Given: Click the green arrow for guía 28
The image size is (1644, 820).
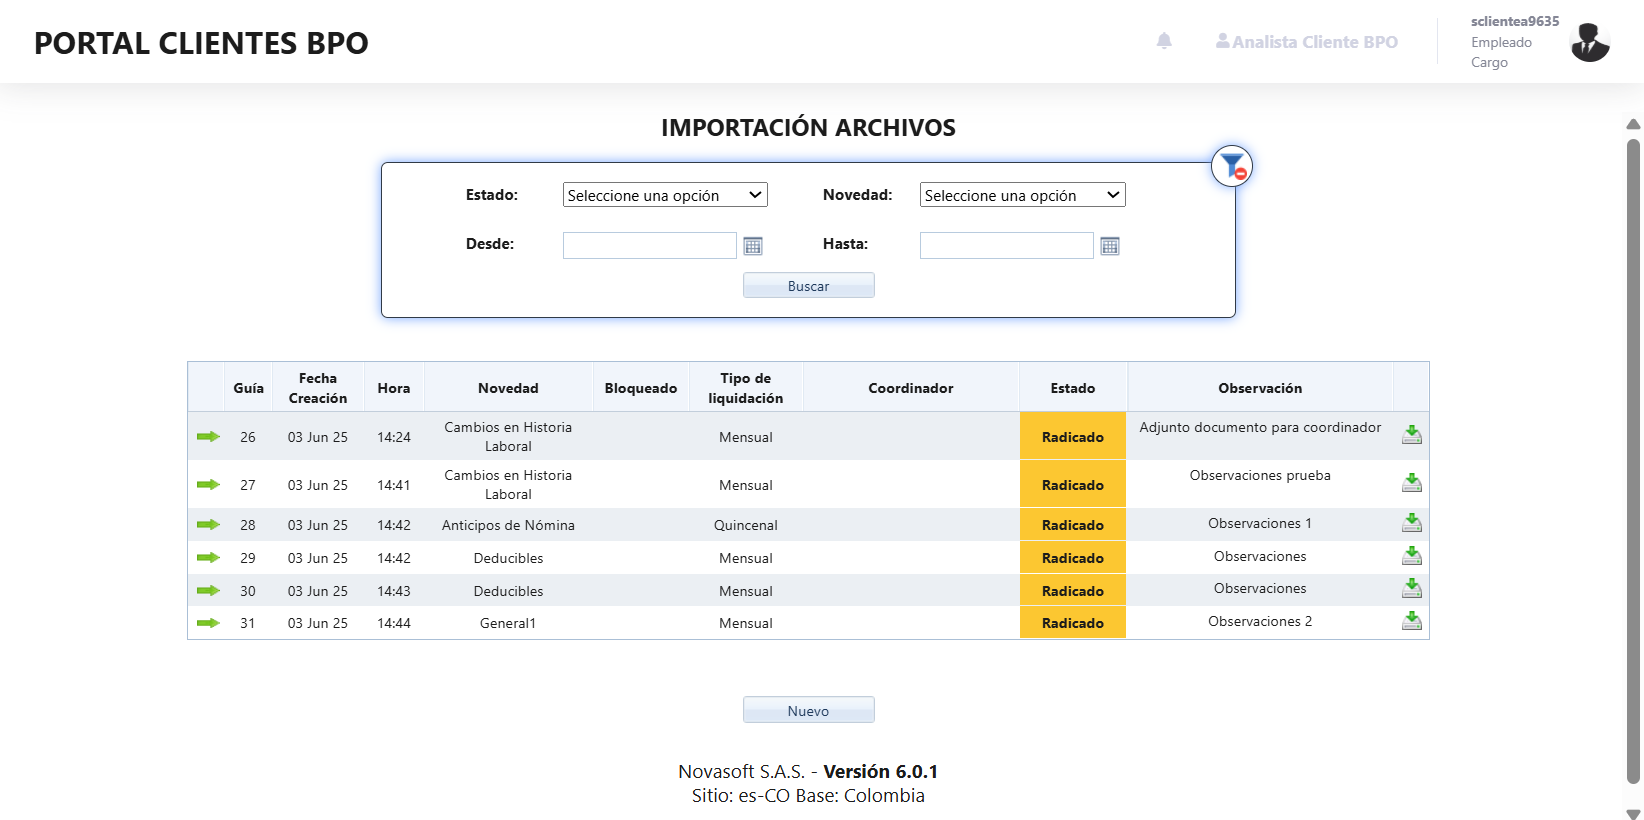Looking at the screenshot, I should [208, 525].
